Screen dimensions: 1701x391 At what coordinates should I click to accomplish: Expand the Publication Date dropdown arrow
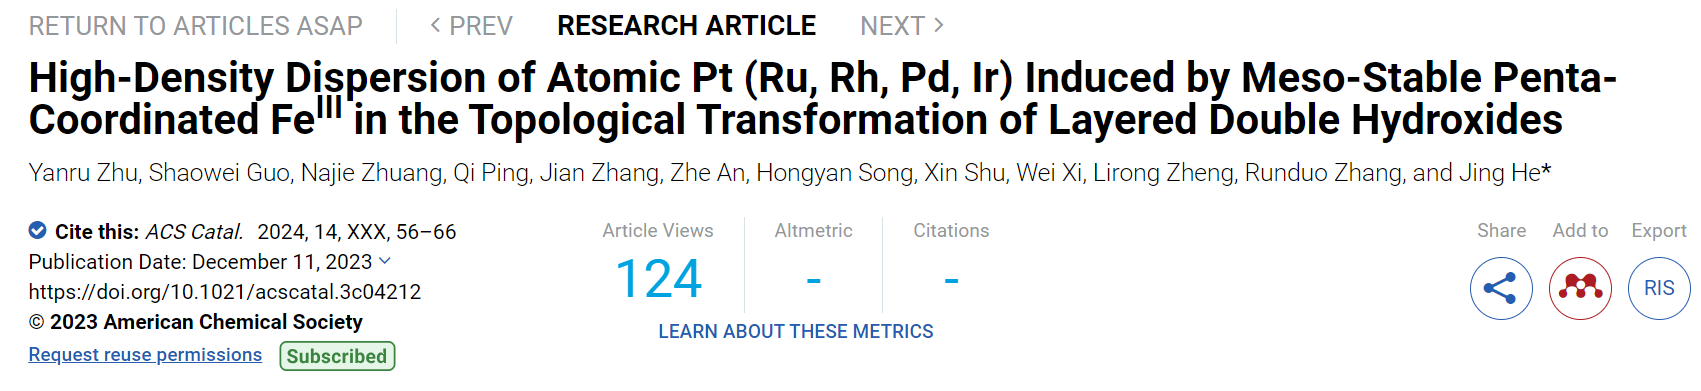385,261
